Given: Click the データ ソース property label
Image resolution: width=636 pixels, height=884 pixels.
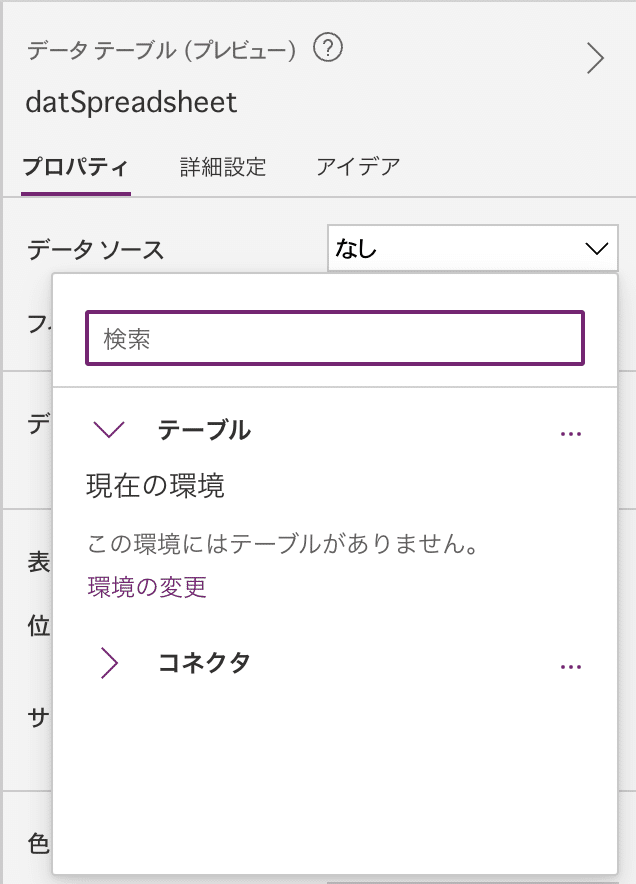Looking at the screenshot, I should [96, 249].
